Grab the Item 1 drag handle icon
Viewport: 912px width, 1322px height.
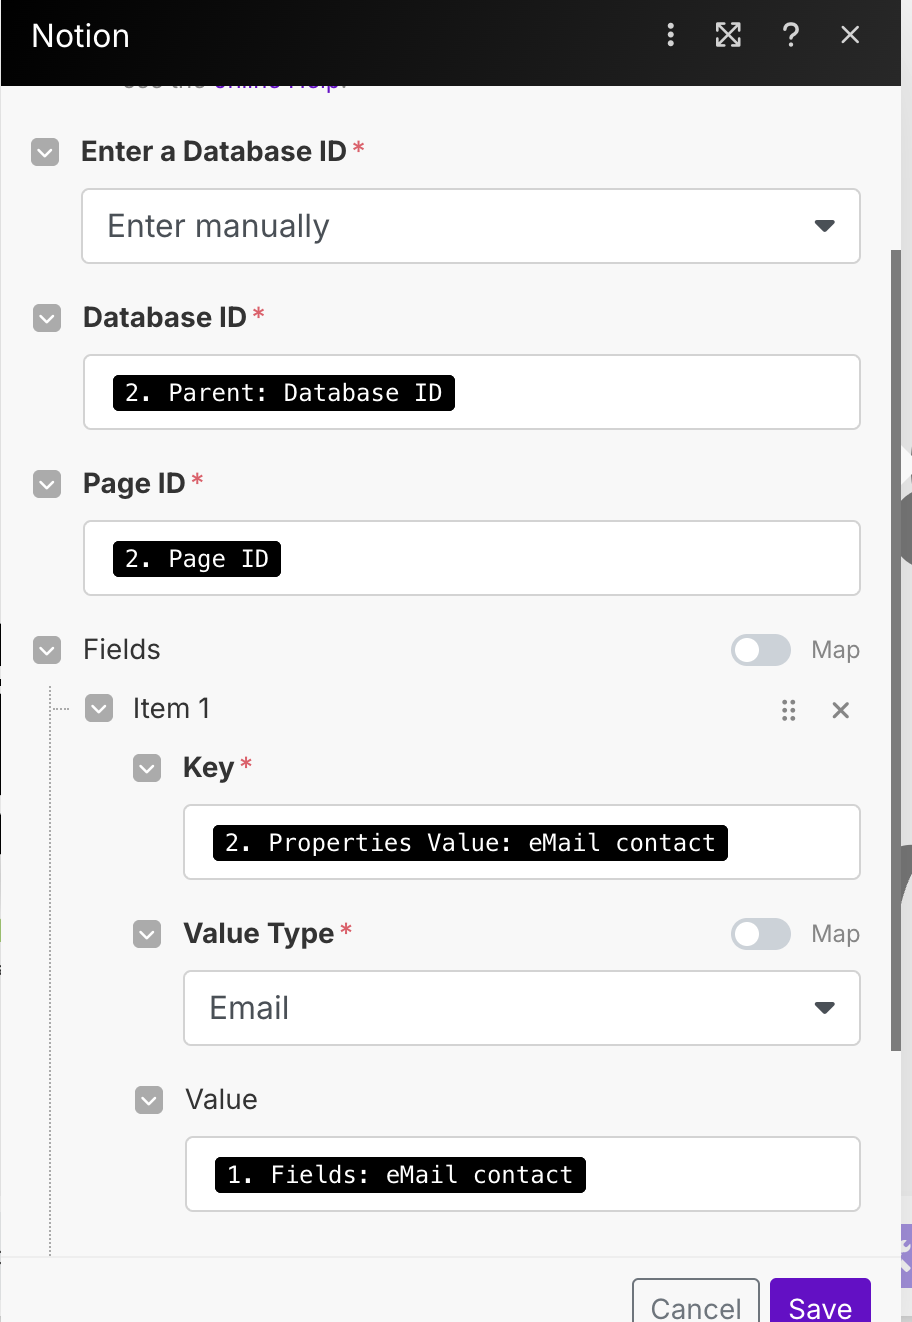pyautogui.click(x=789, y=710)
